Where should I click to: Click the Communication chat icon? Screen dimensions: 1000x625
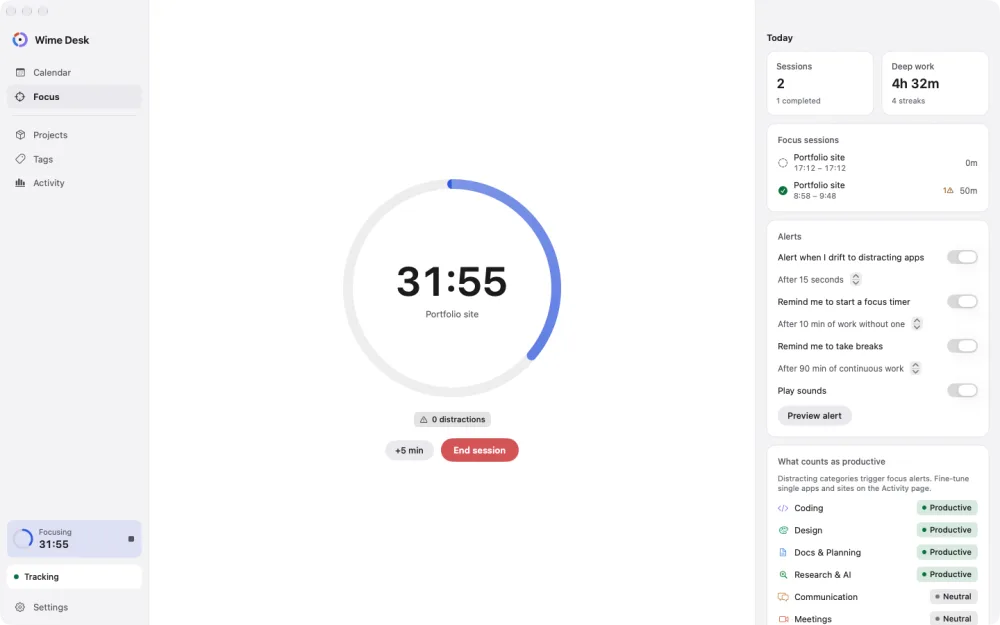783,597
